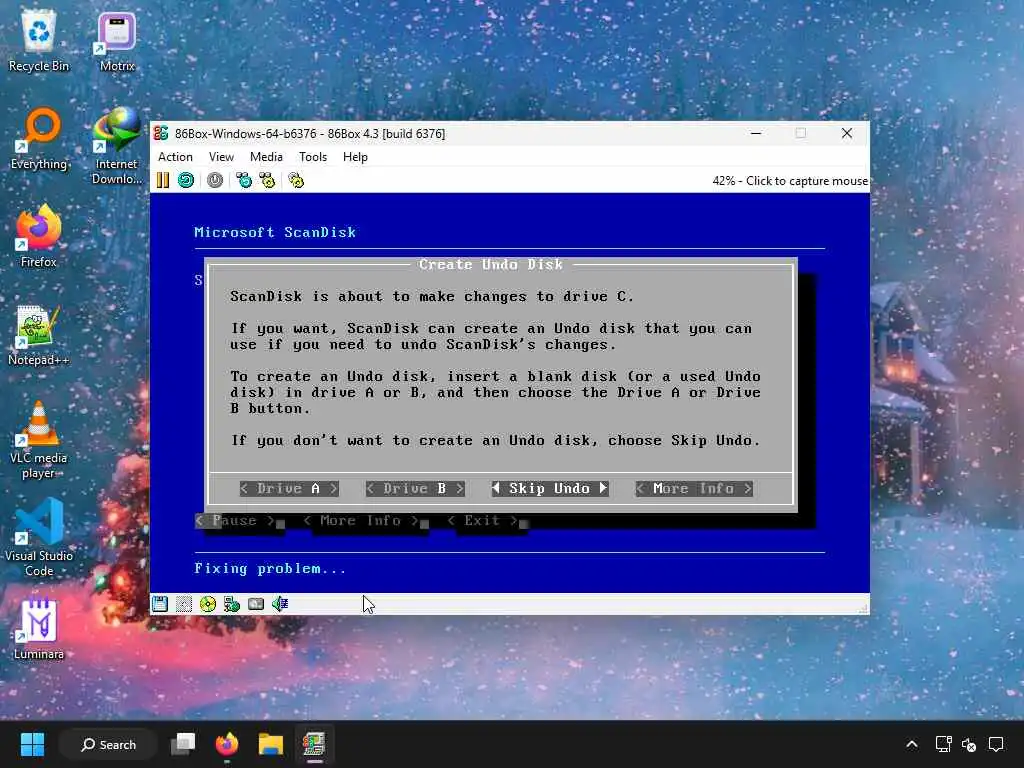
Task: Open the Action menu in 86Box
Action: tap(175, 157)
